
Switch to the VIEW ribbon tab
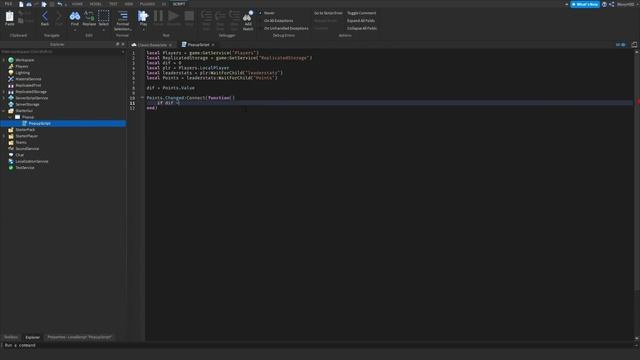click(129, 4)
